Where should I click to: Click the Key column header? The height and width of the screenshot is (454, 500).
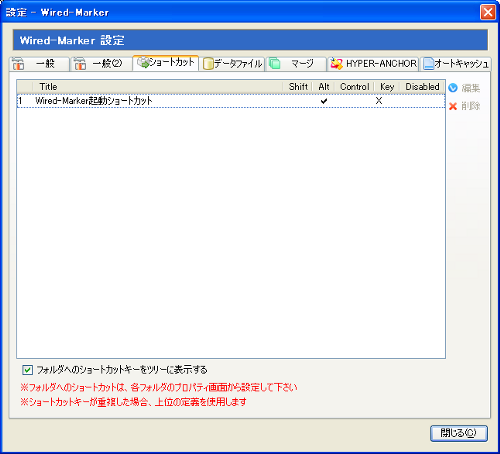(x=387, y=87)
